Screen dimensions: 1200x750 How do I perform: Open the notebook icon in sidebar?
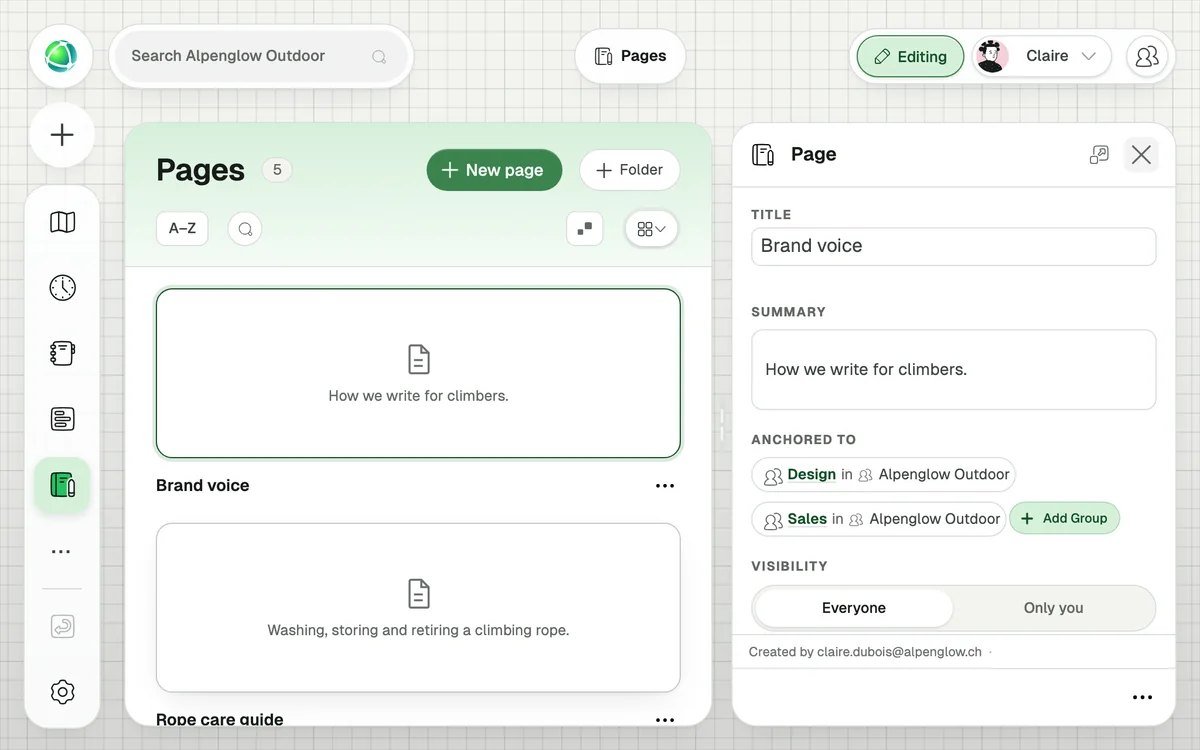coord(62,353)
